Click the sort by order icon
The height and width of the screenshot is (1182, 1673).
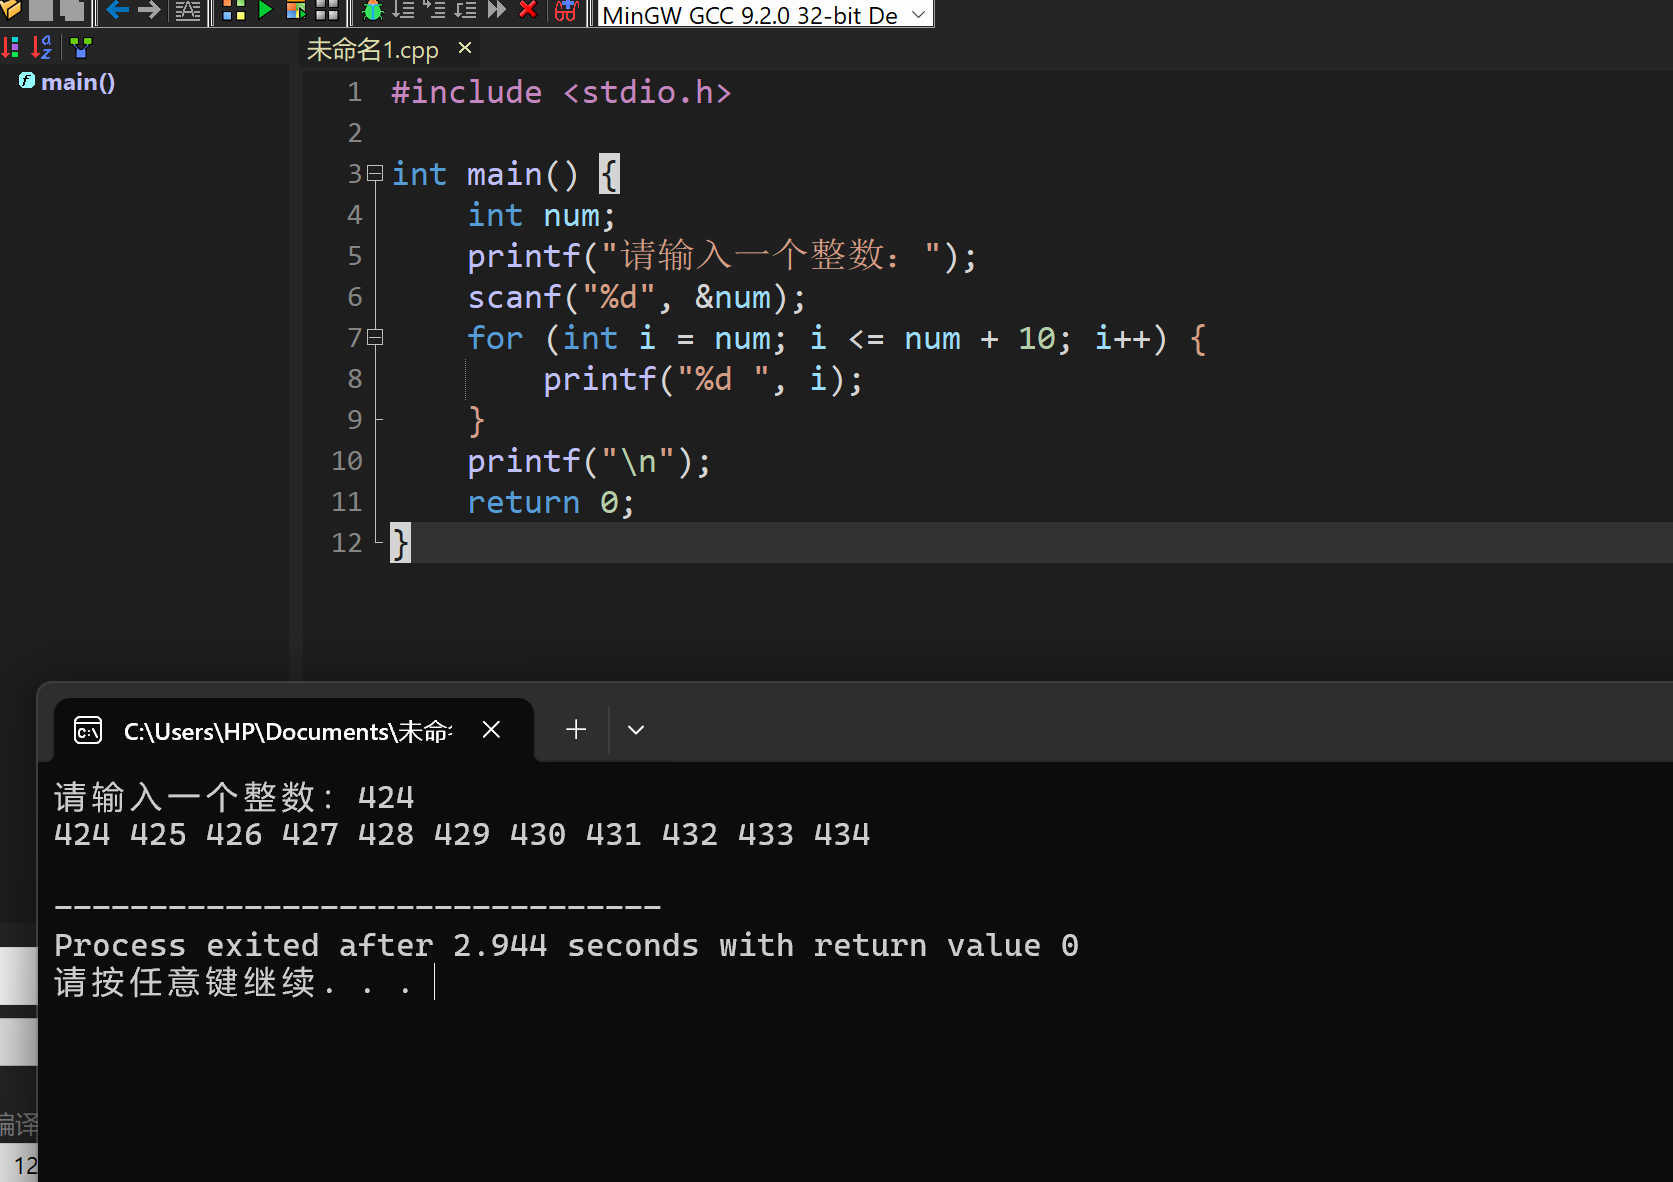(x=11, y=47)
